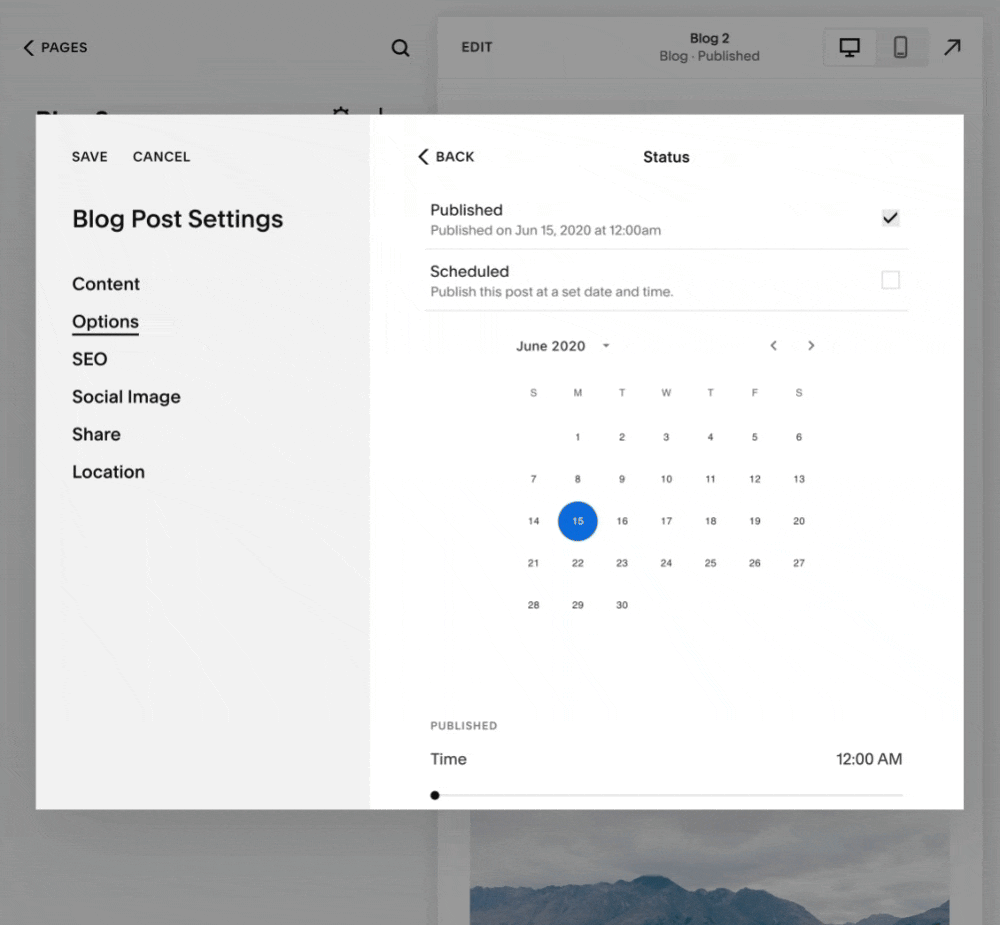Select June 12 on calendar
This screenshot has width=1000, height=925.
tap(754, 479)
